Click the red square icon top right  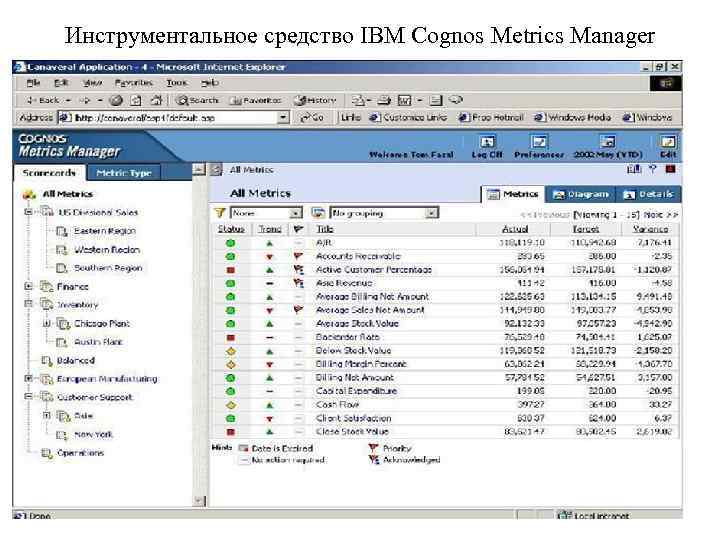[670, 169]
